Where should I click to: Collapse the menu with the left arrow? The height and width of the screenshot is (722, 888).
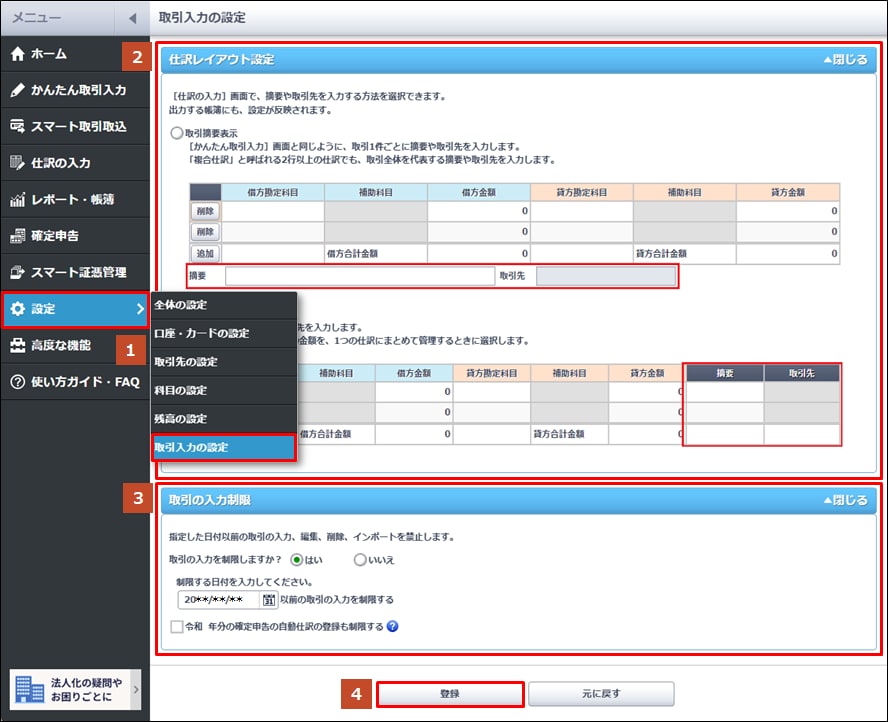point(133,18)
